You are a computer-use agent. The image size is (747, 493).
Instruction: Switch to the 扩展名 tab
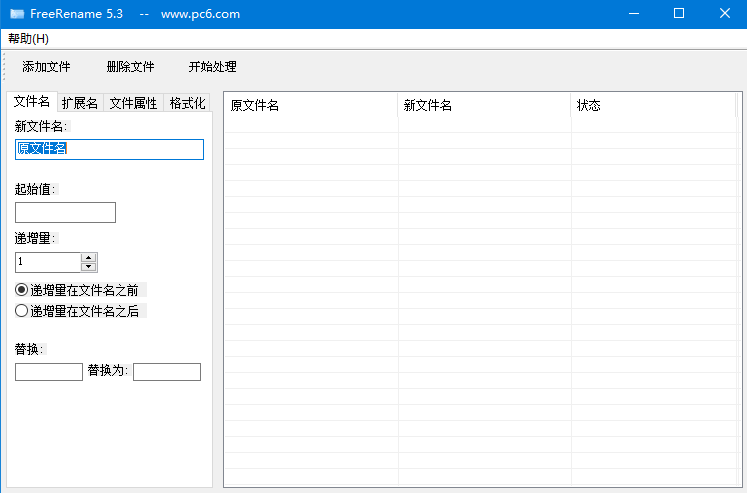pos(80,103)
